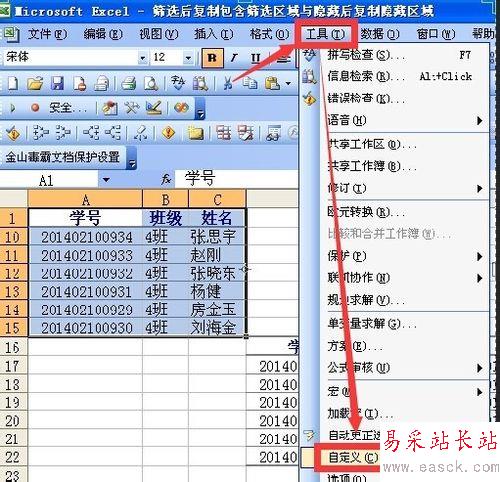
Task: Click the formula bar showing 学号
Action: tap(237, 179)
